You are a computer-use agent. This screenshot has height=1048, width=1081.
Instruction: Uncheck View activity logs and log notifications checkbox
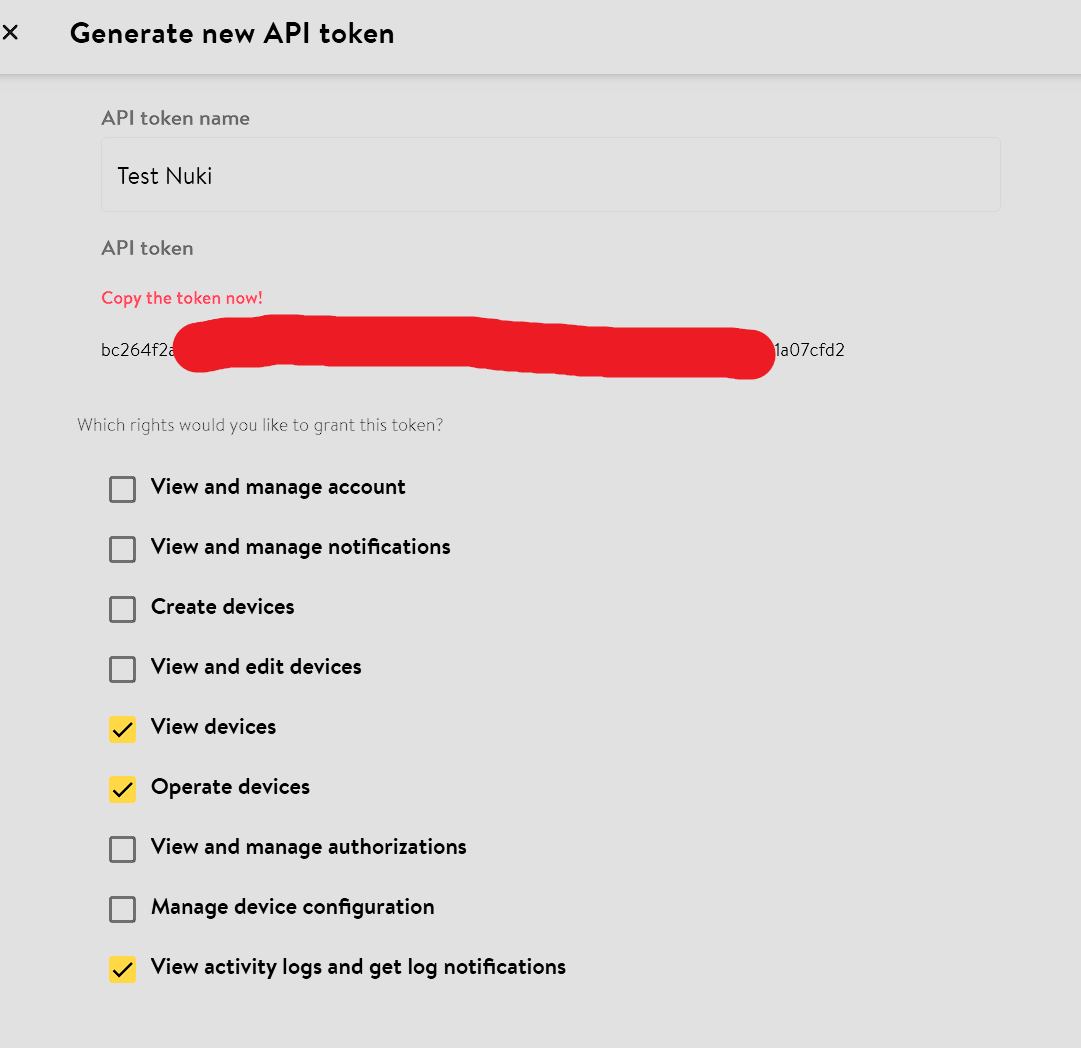[122, 969]
